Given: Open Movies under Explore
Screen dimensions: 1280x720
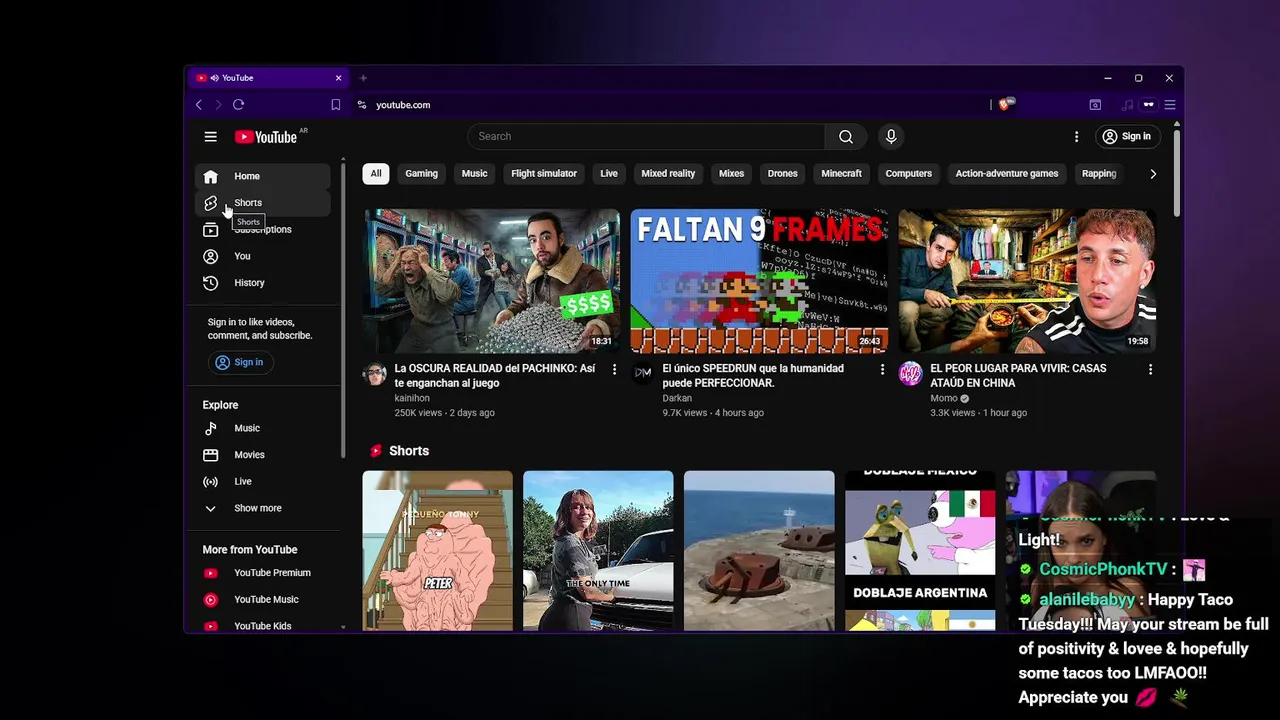Looking at the screenshot, I should click(262, 455).
